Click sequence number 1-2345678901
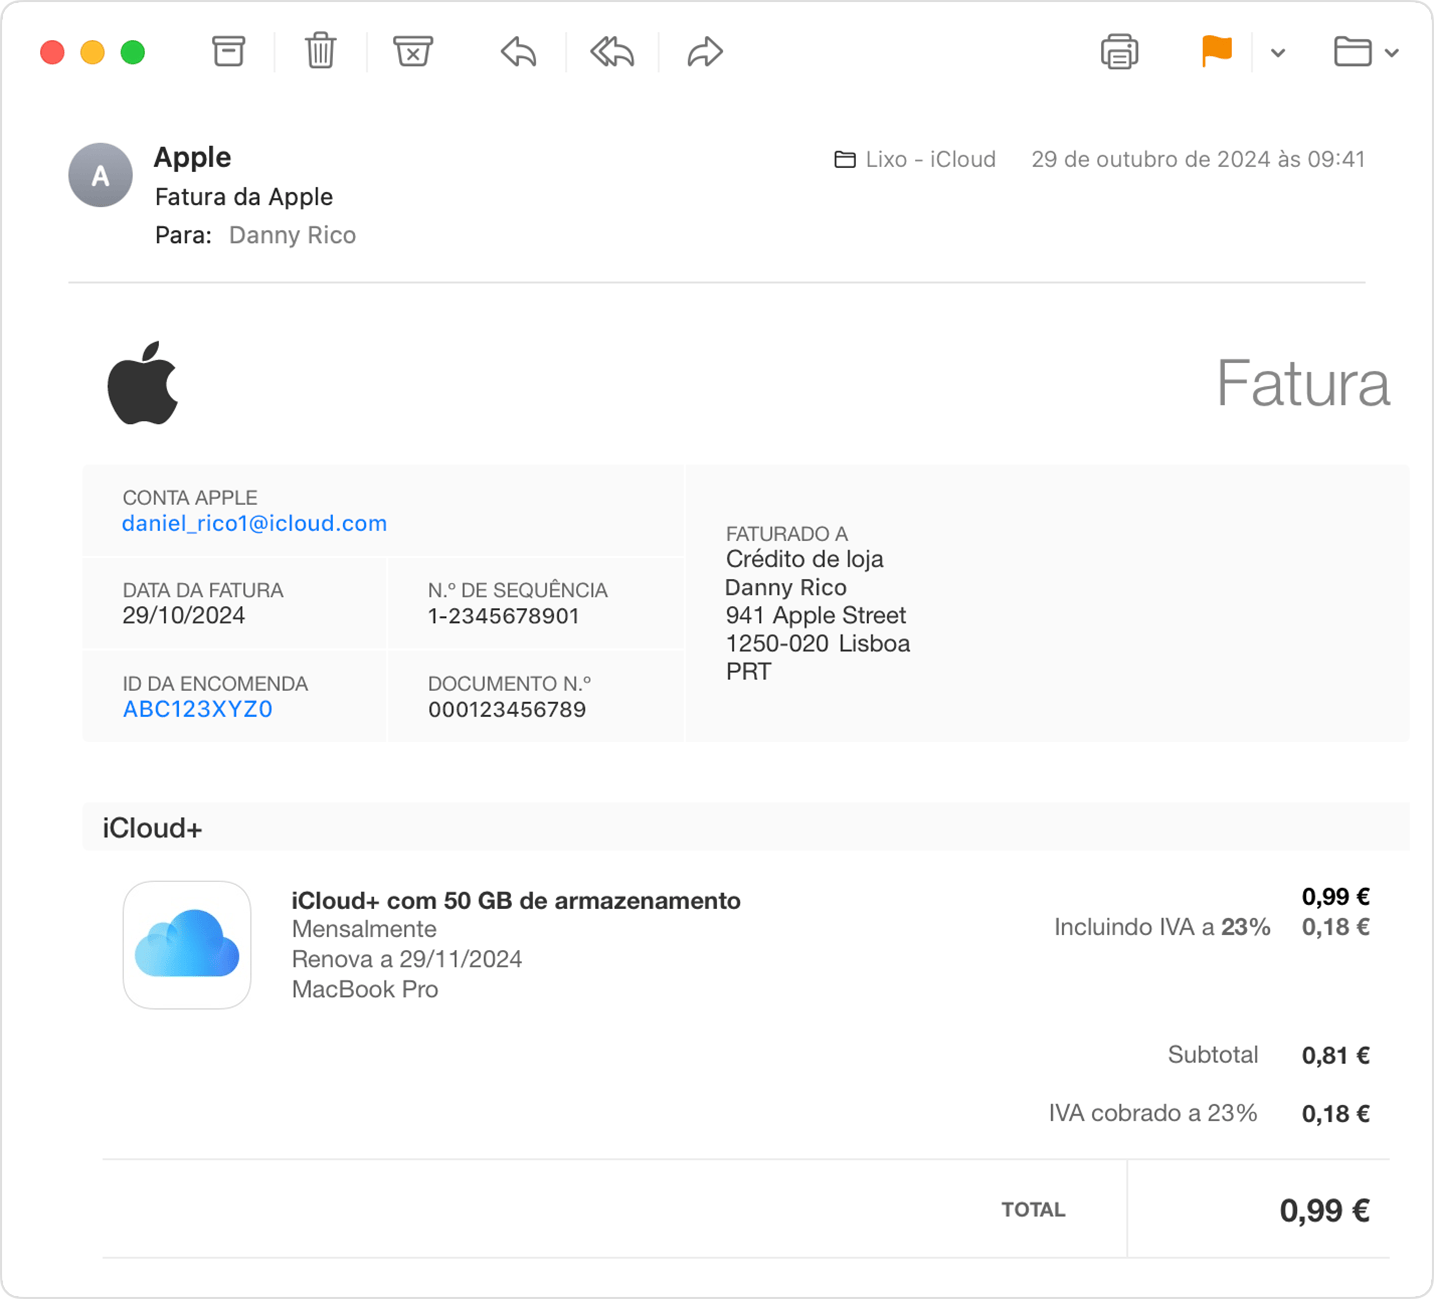 click(504, 616)
